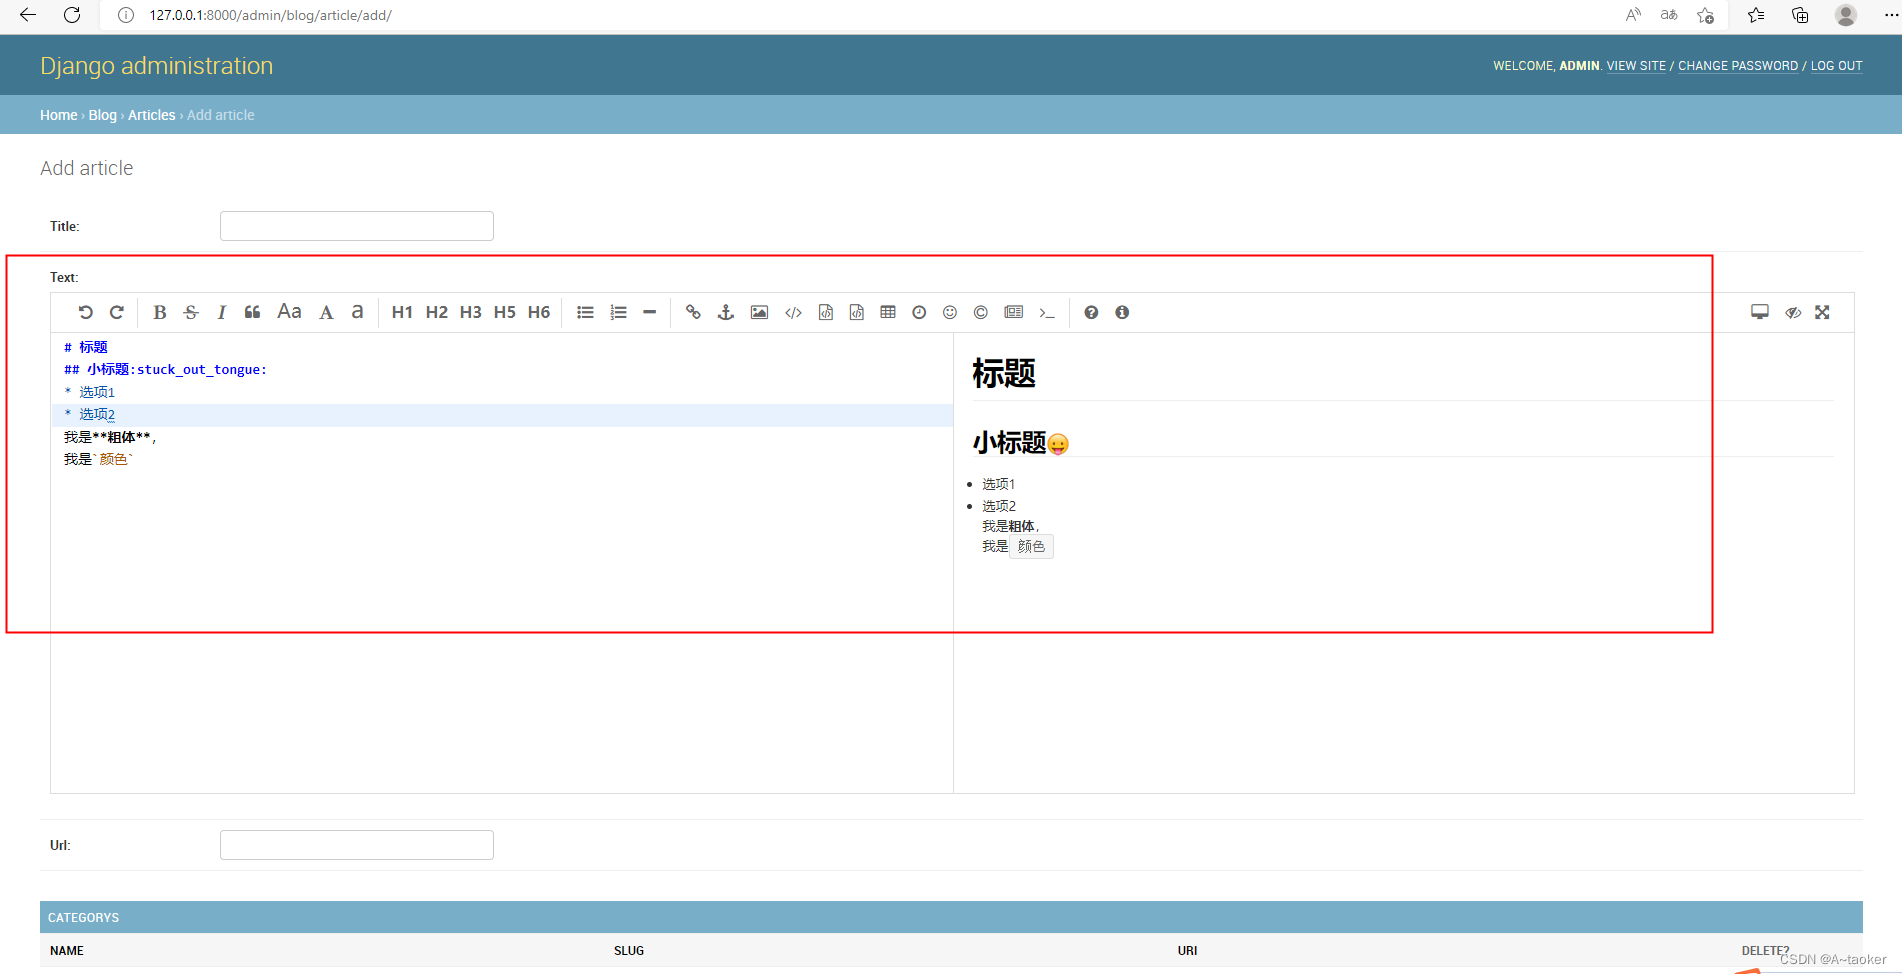The image size is (1902, 974).
Task: Open the browser Collections icon
Action: click(1800, 15)
